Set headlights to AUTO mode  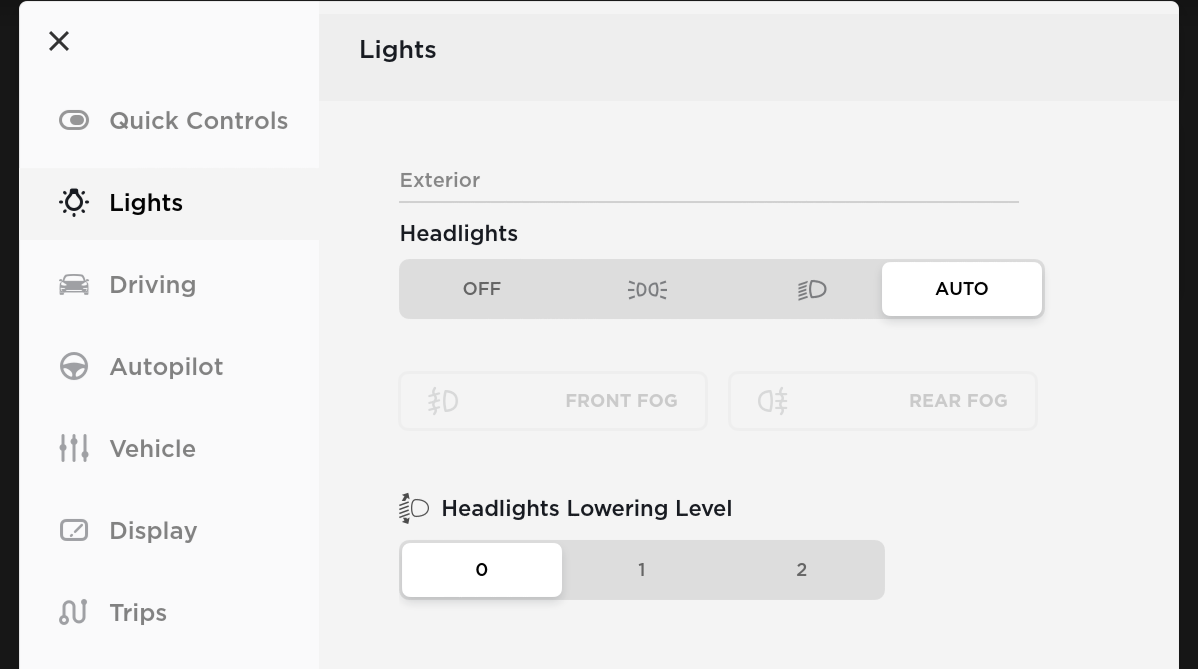pos(961,289)
